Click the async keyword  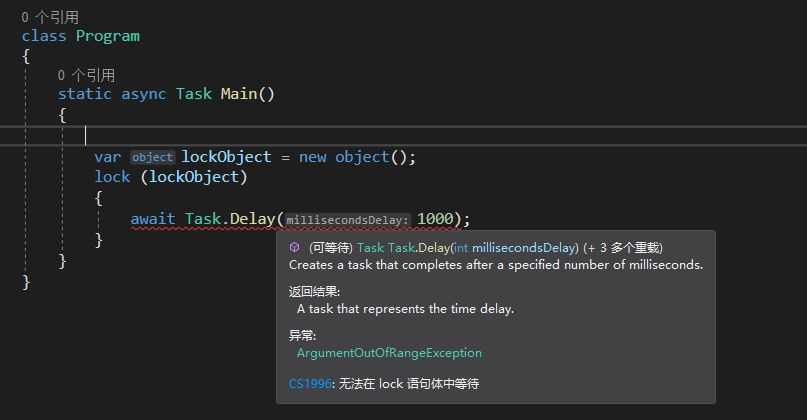[x=144, y=94]
